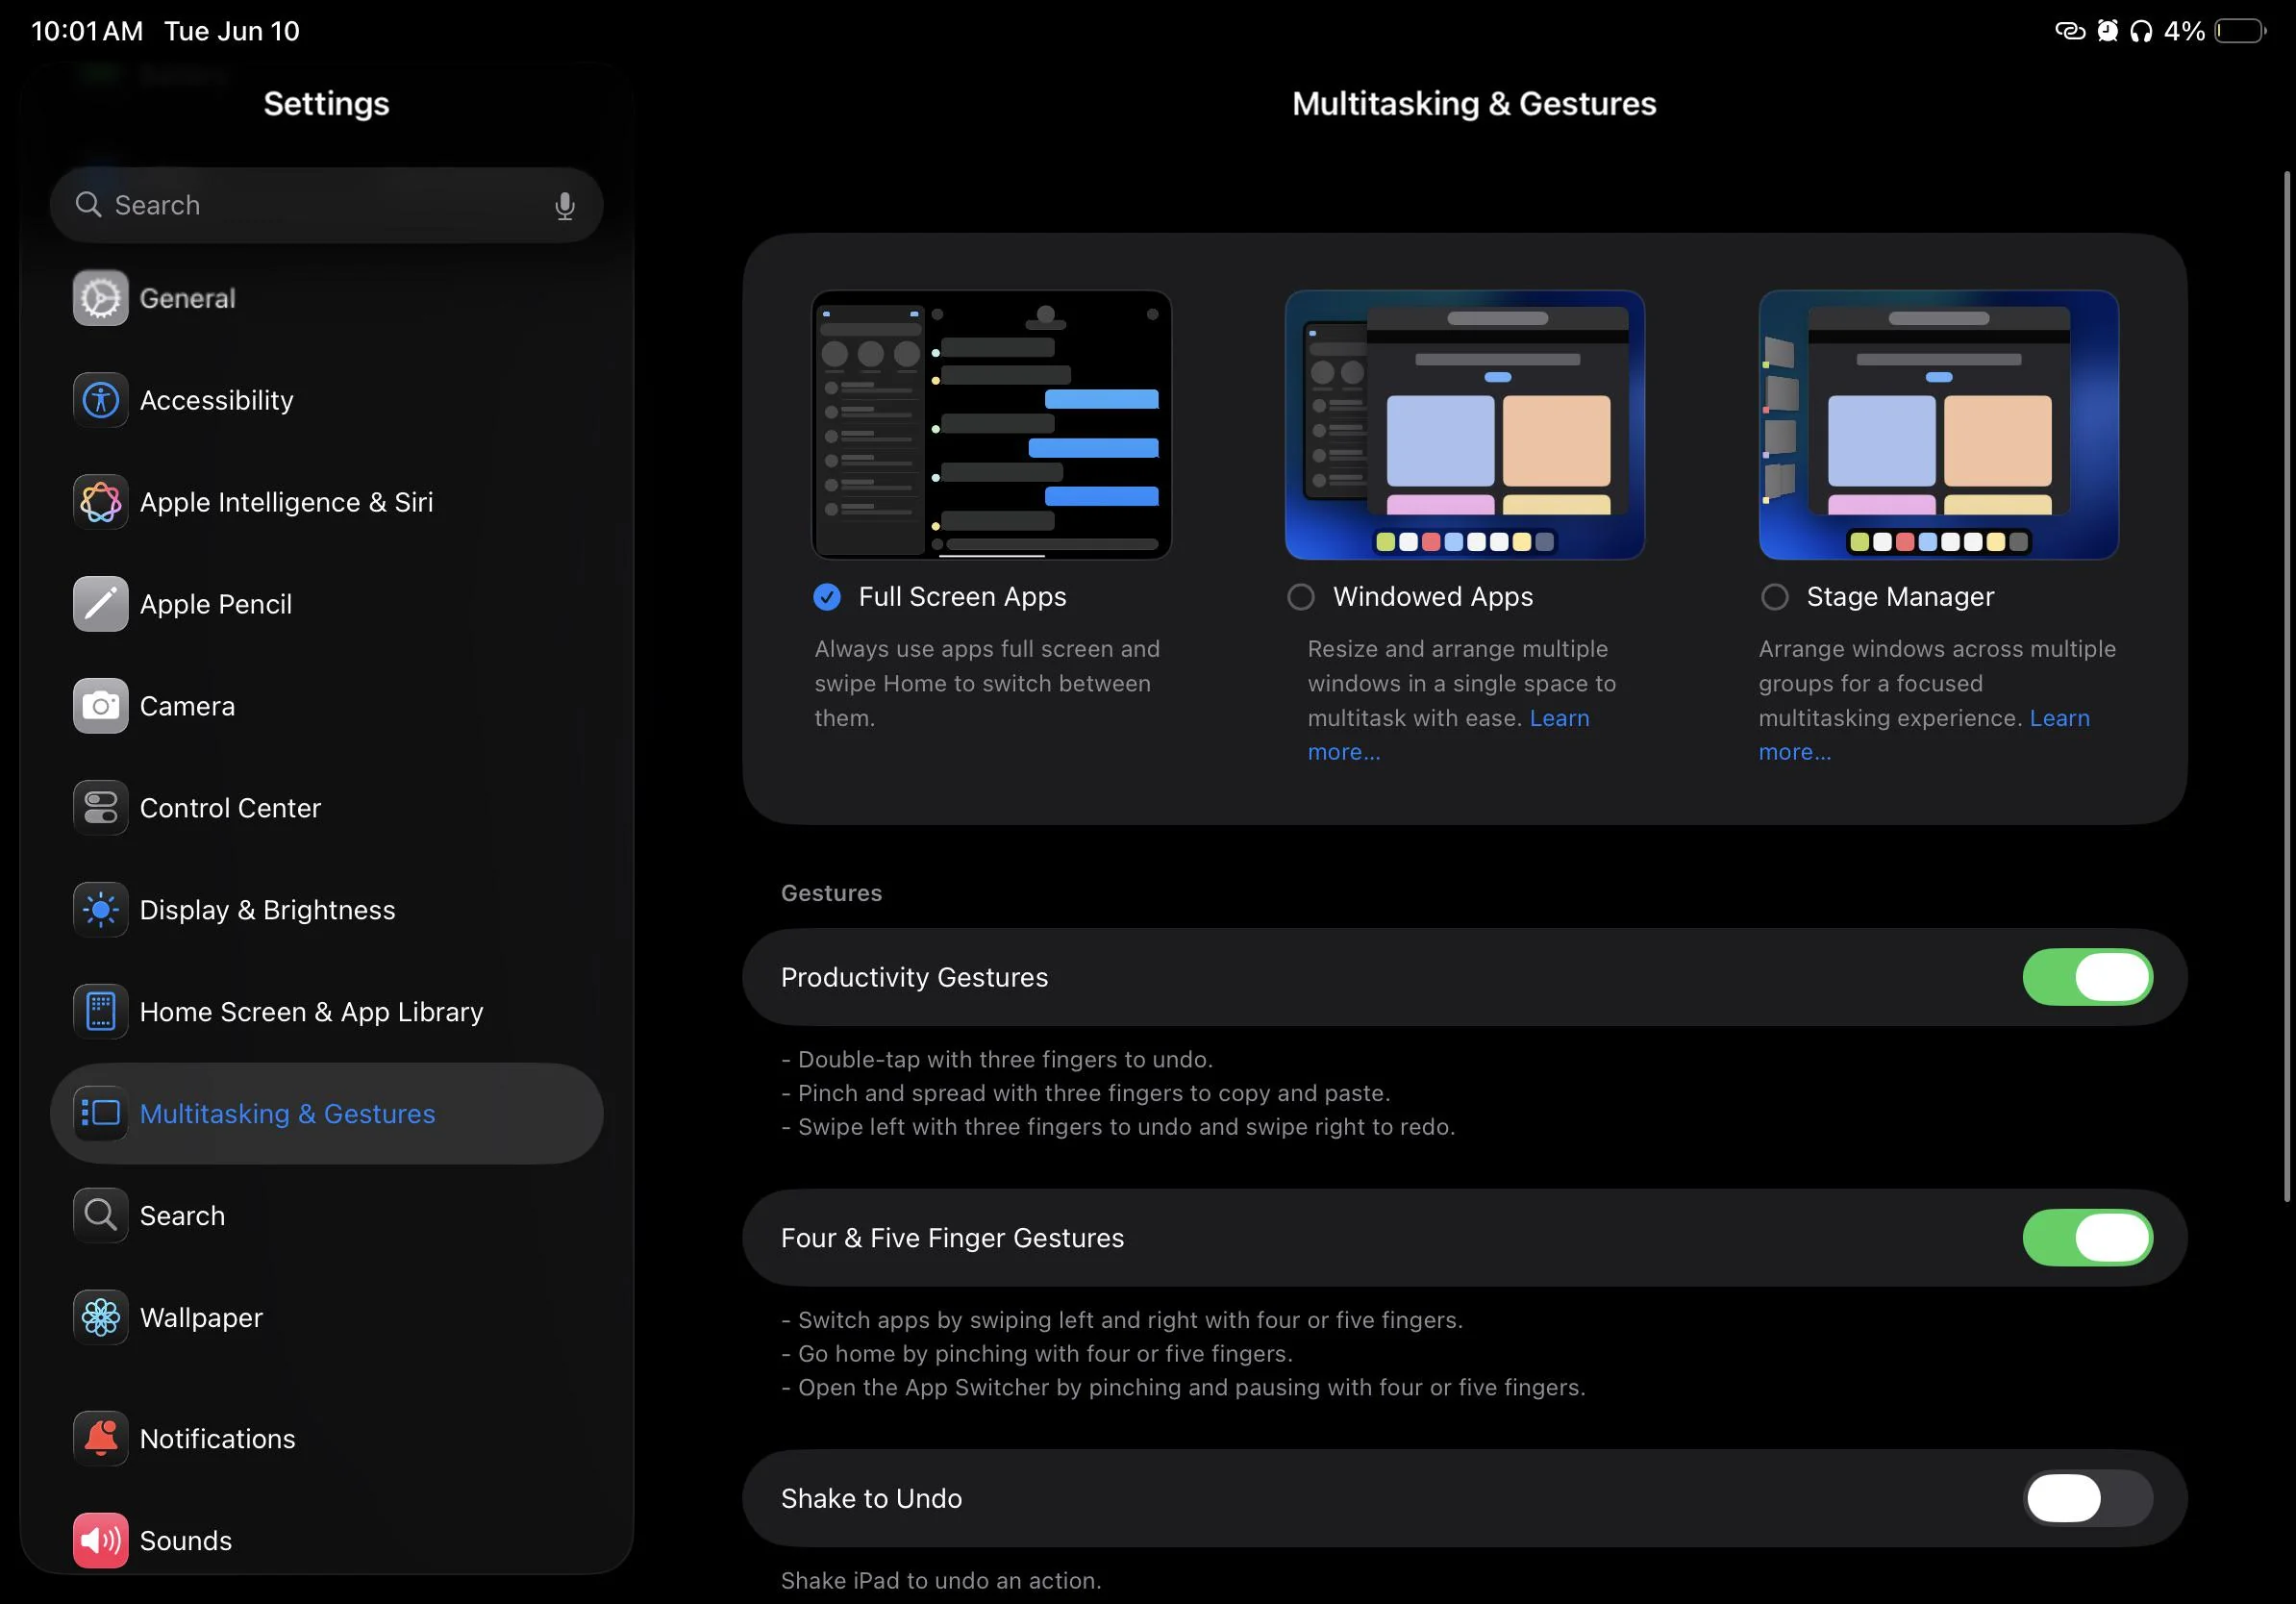The image size is (2296, 1604).
Task: Tap Learn more under Windowed Apps
Action: [x=1559, y=718]
